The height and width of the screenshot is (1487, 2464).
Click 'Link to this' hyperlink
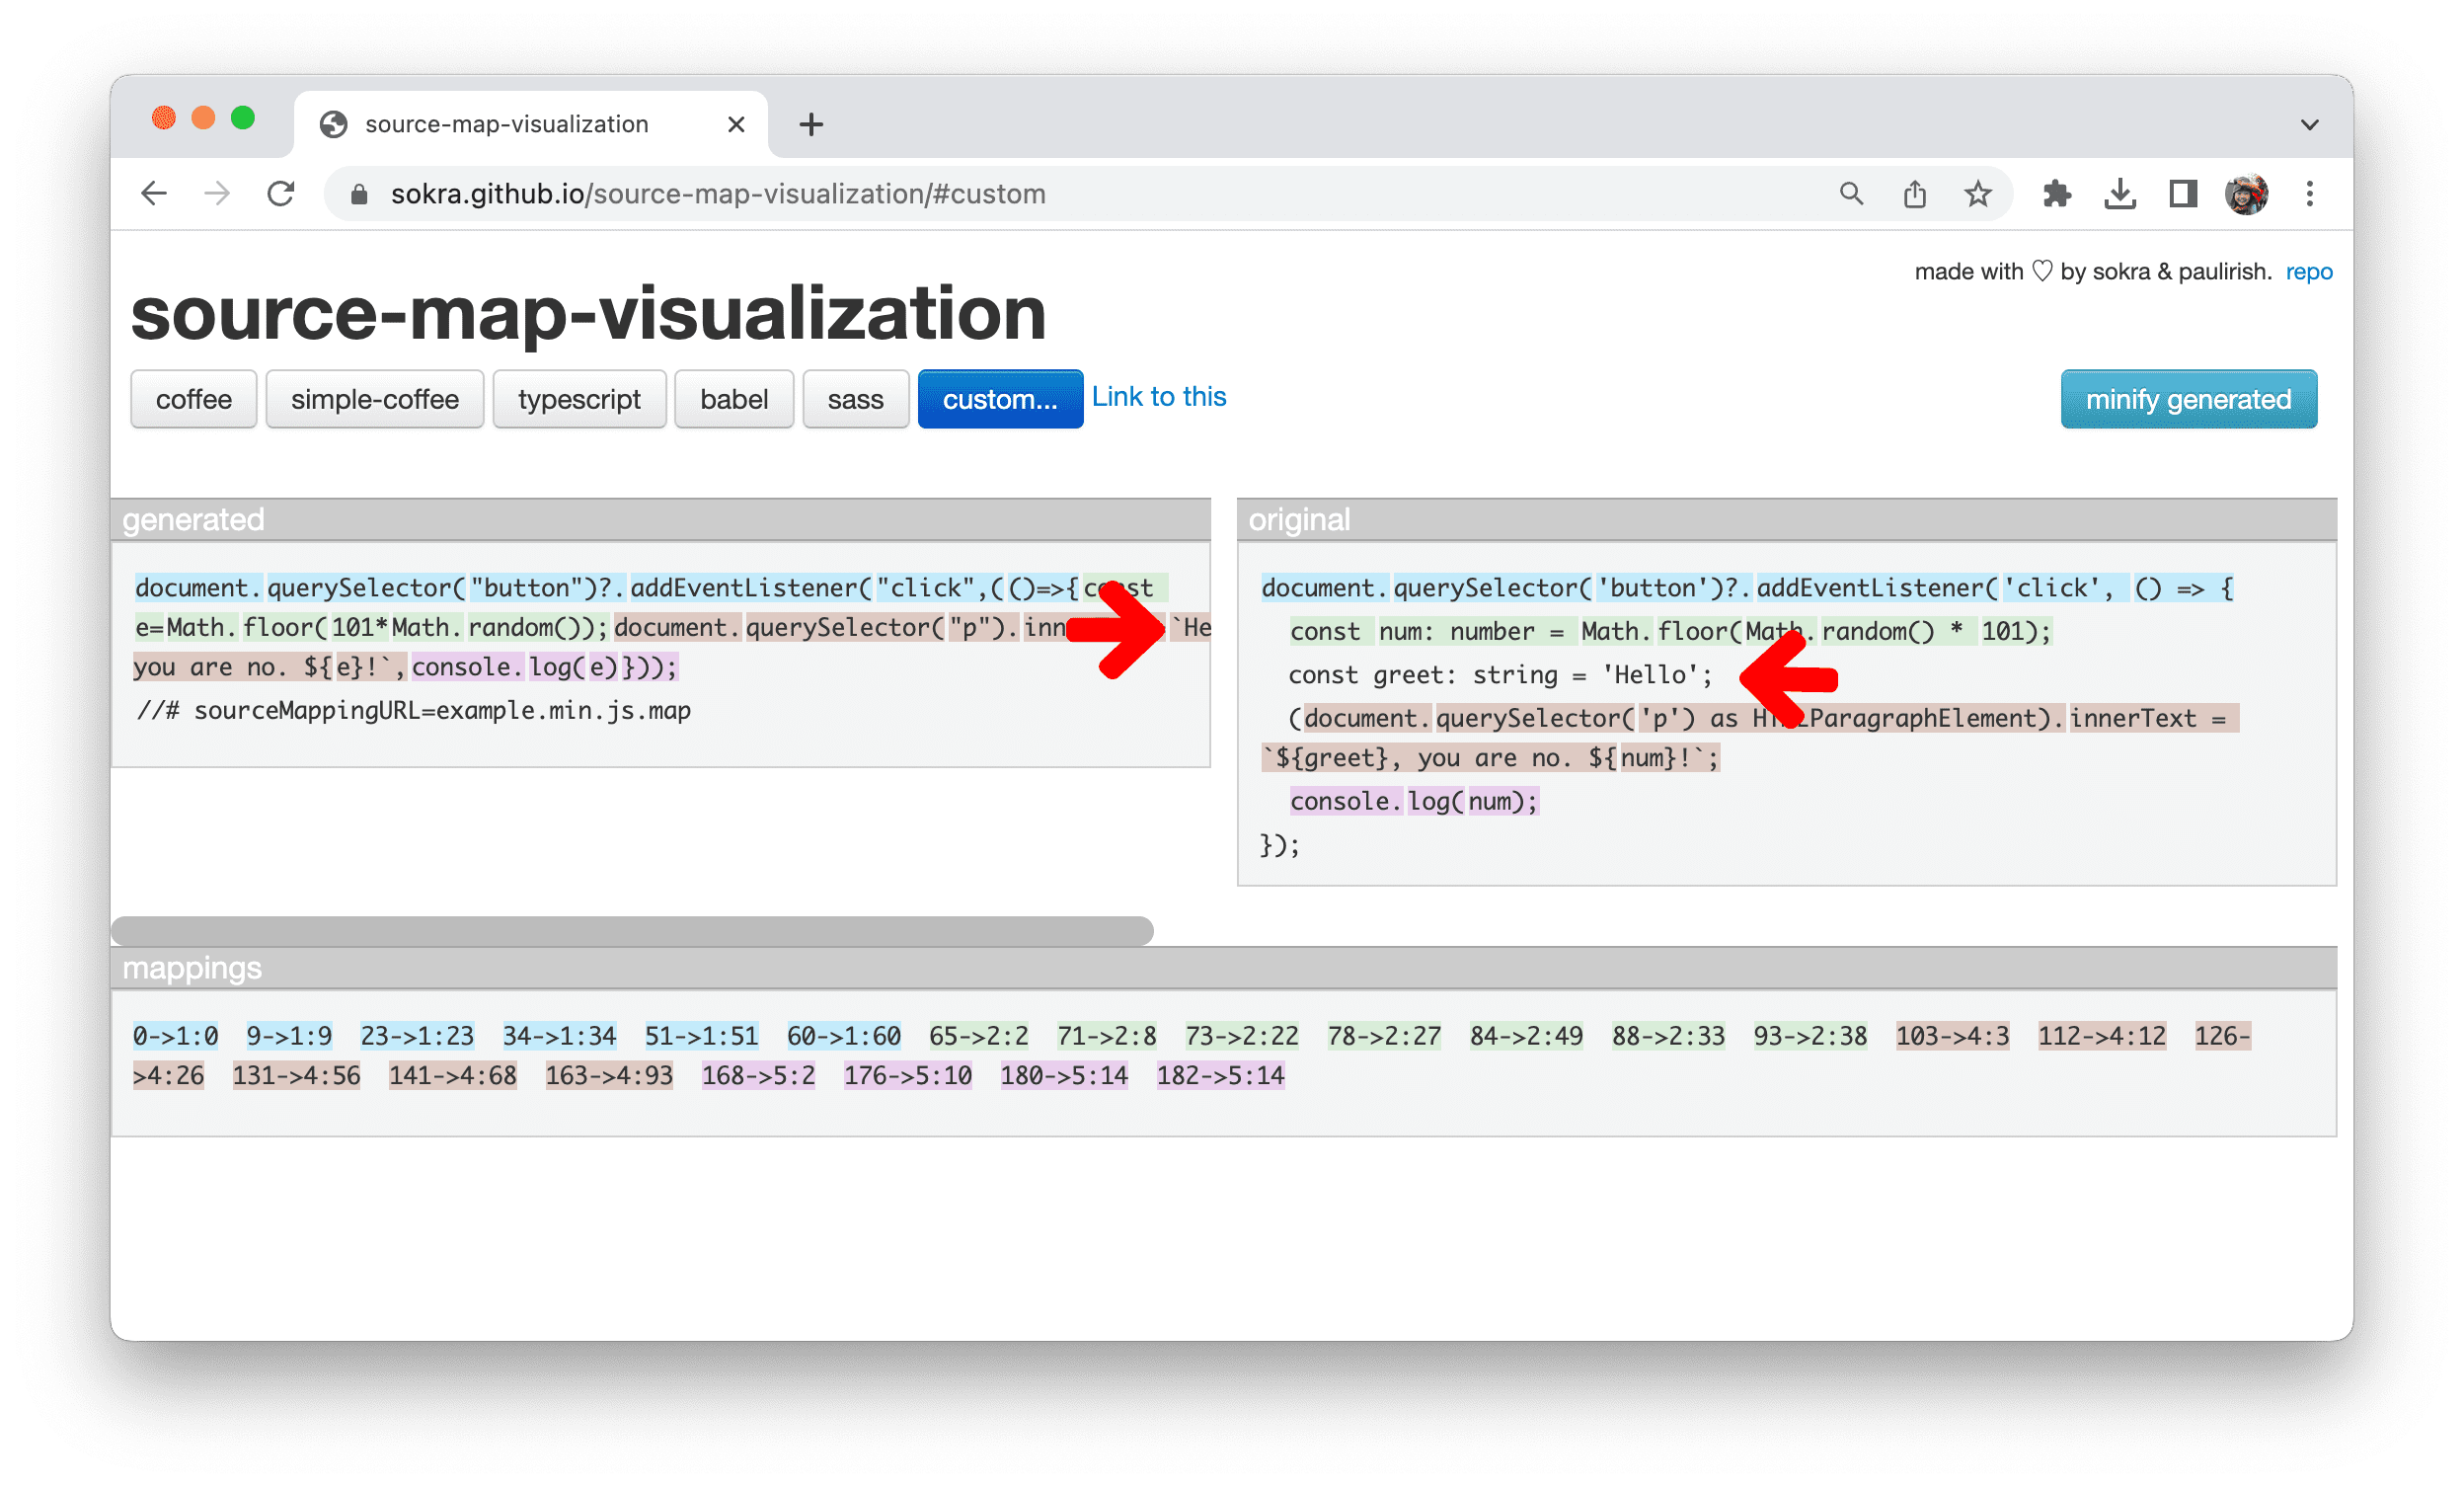click(1162, 398)
